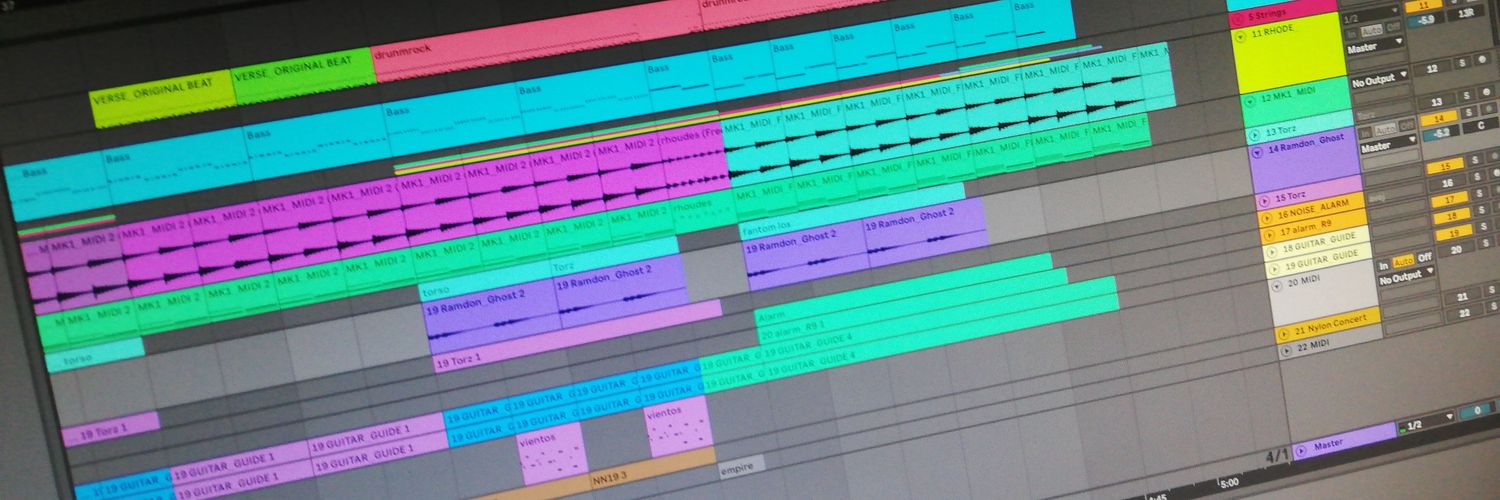
Task: Set track 20 monitor to Auto
Action: pyautogui.click(x=1403, y=262)
